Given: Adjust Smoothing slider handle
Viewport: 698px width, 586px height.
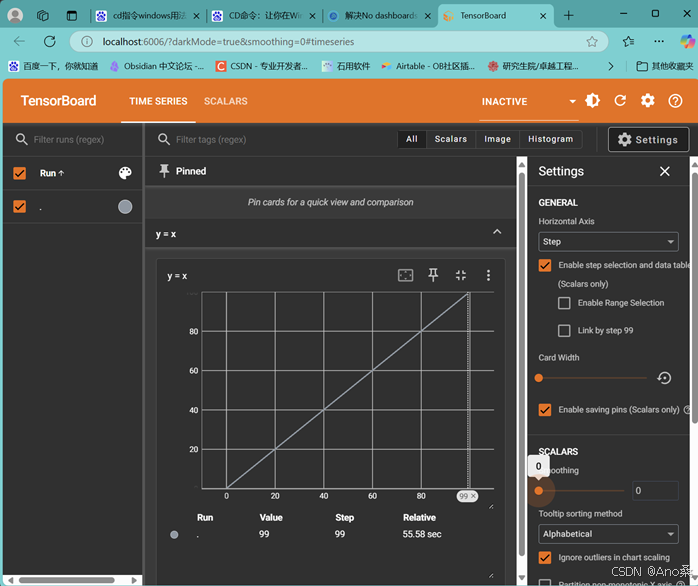Looking at the screenshot, I should [x=539, y=491].
